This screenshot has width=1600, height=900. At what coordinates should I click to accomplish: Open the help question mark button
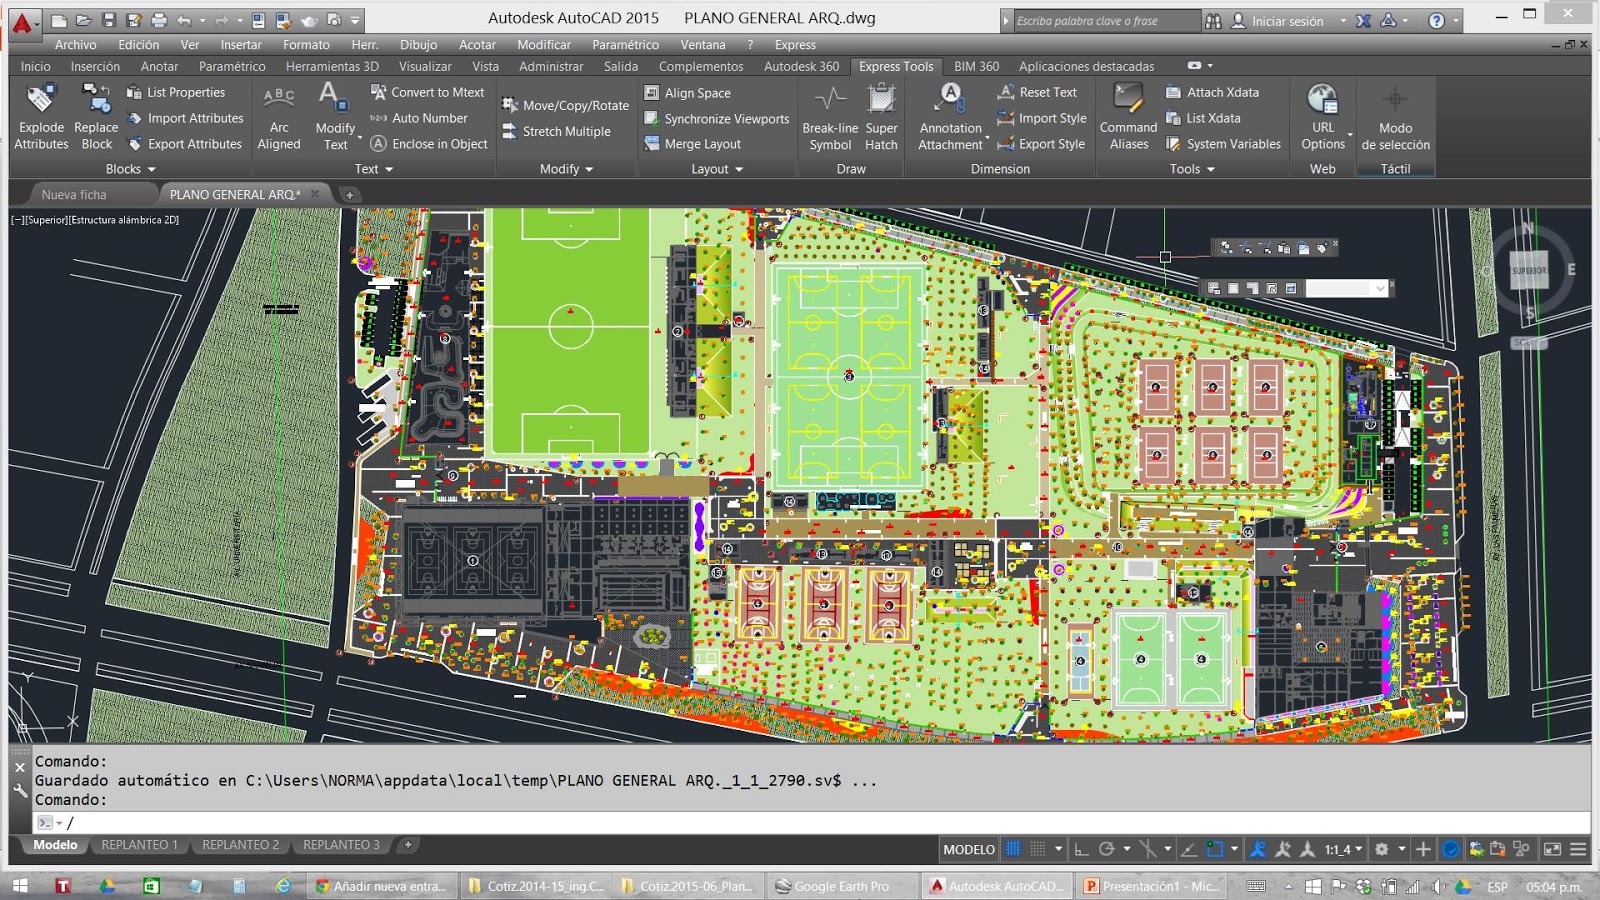coord(1436,20)
